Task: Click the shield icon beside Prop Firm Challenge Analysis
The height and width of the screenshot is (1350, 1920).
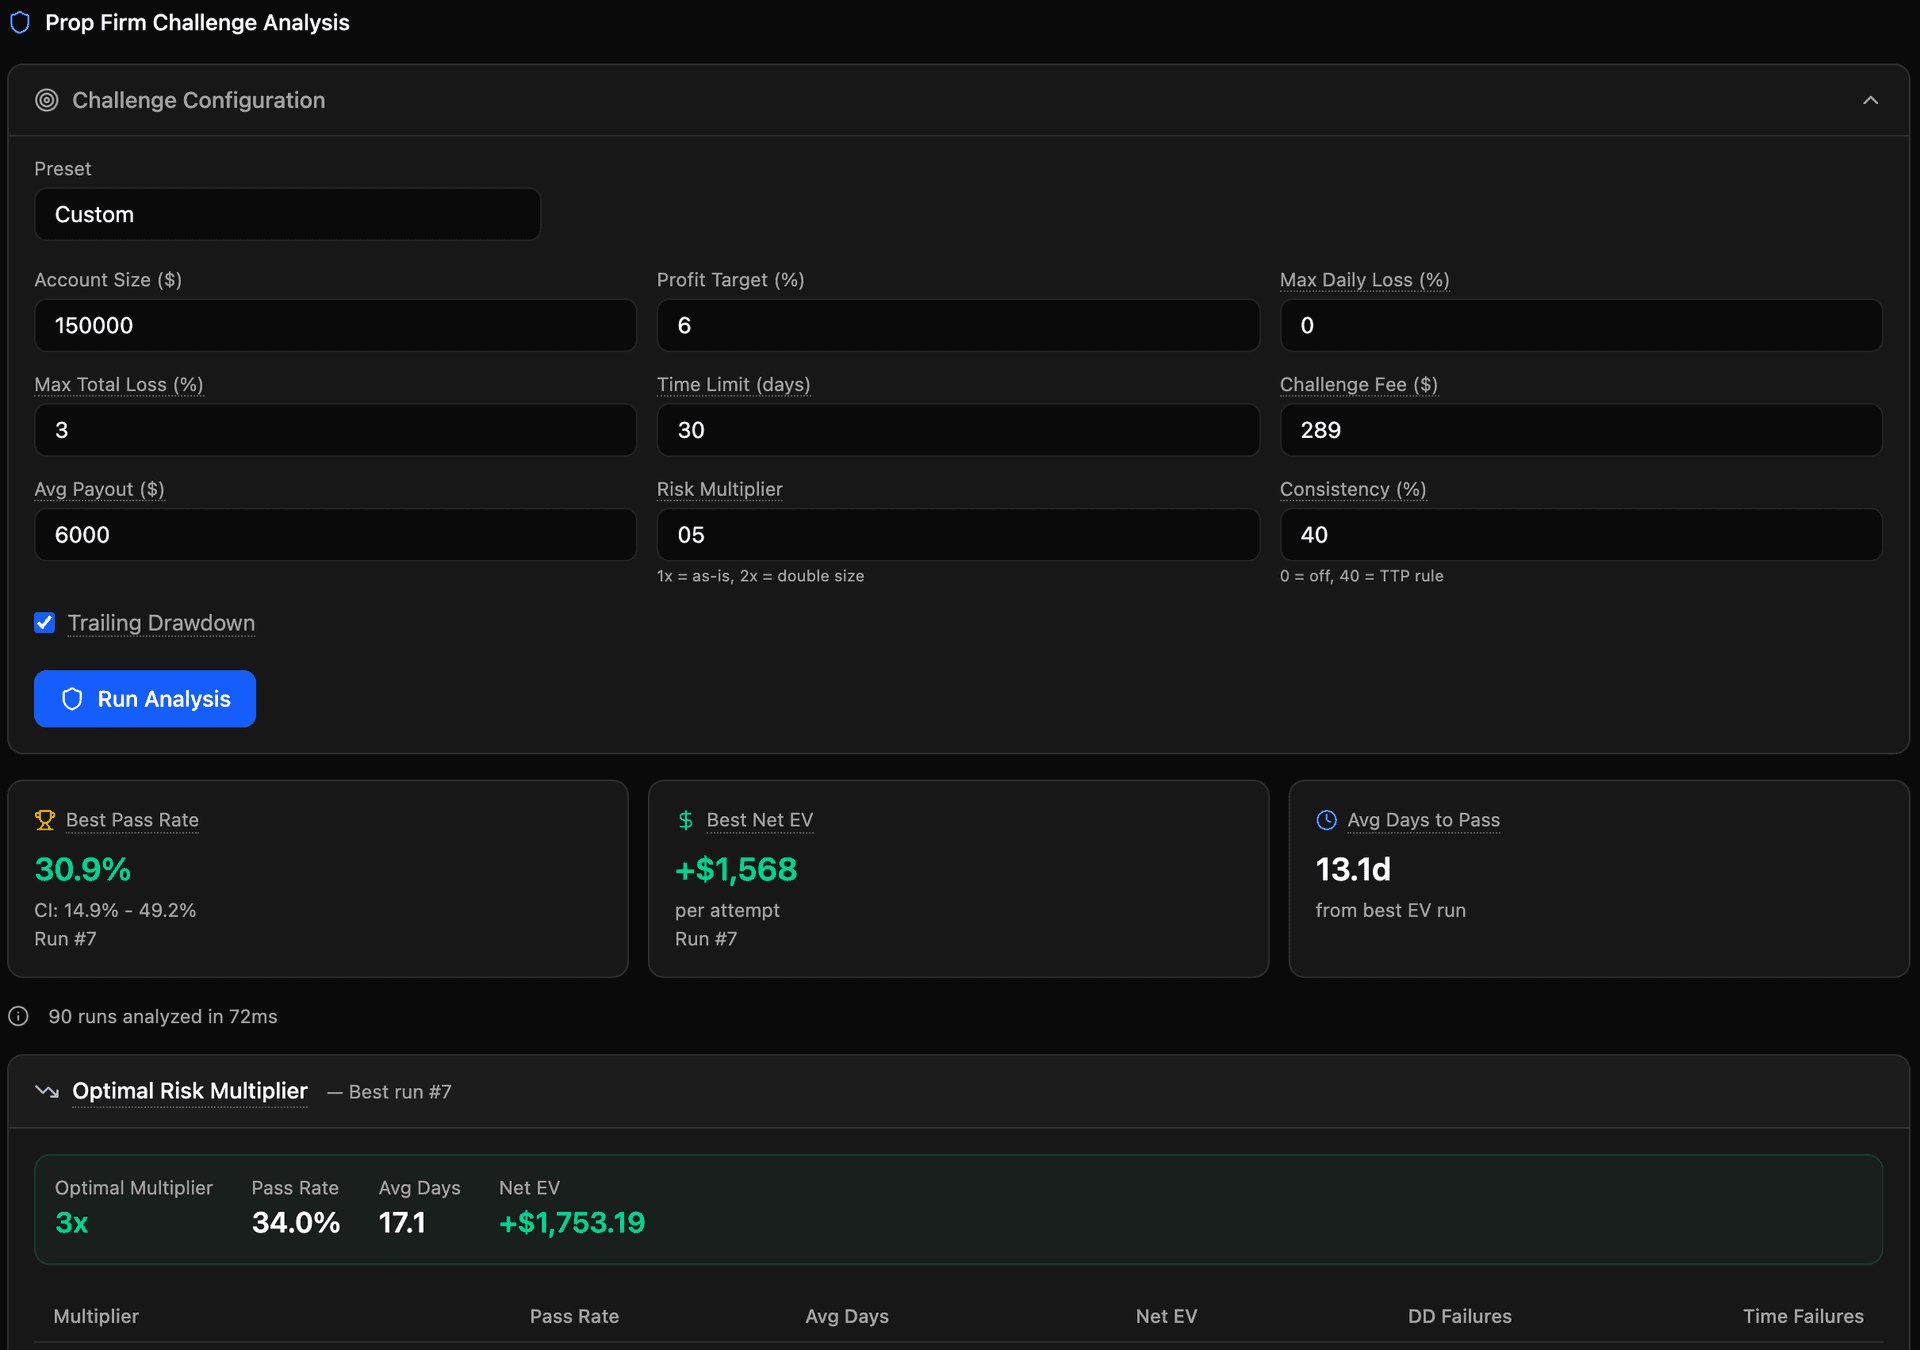Action: click(20, 22)
